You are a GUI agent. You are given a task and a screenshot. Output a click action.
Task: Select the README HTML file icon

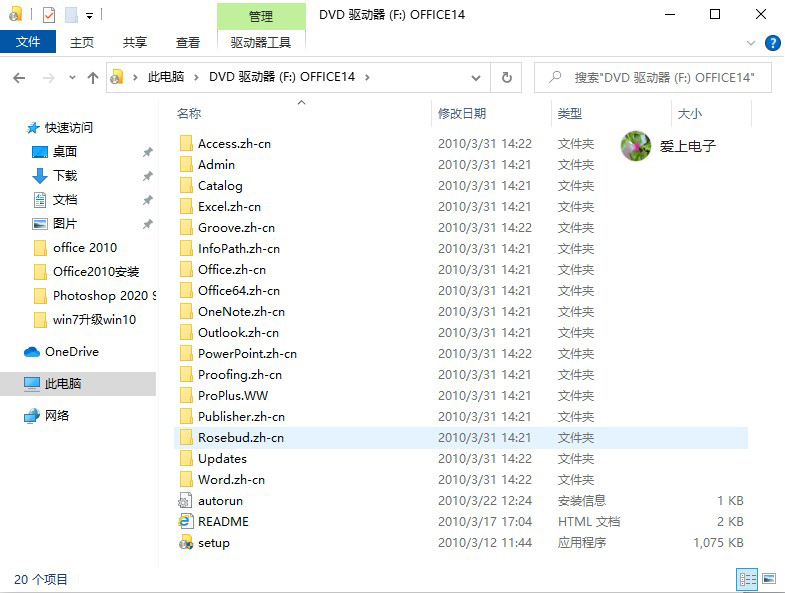click(186, 522)
